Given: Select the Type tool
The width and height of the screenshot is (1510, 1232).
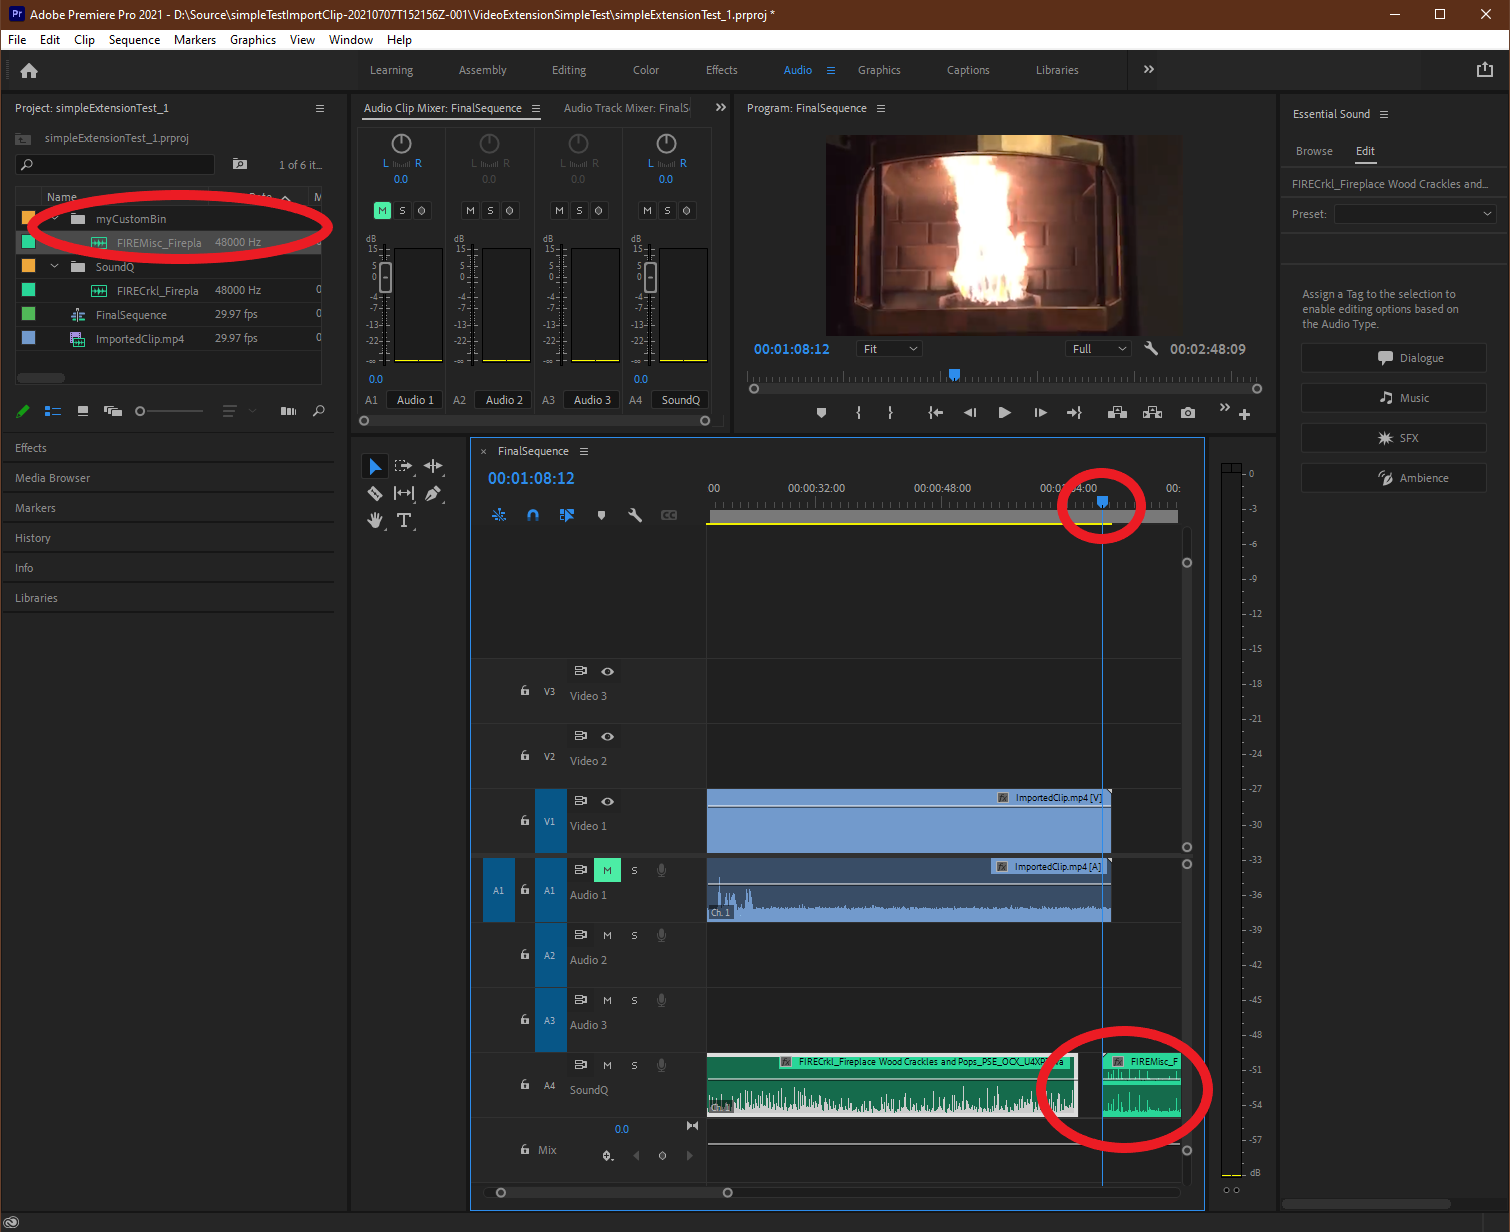Looking at the screenshot, I should point(404,520).
